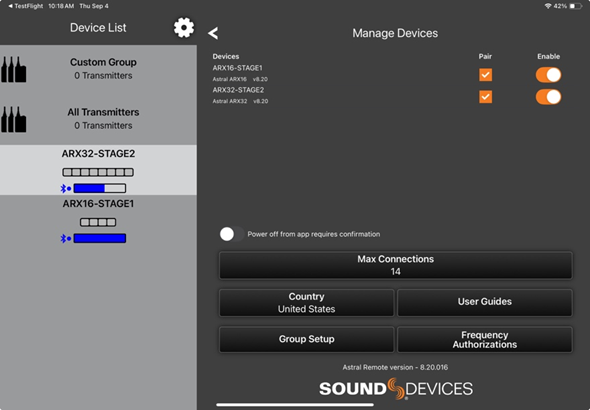
Task: Click the ARX32-STAGE2 name in Devices
Action: (x=238, y=90)
